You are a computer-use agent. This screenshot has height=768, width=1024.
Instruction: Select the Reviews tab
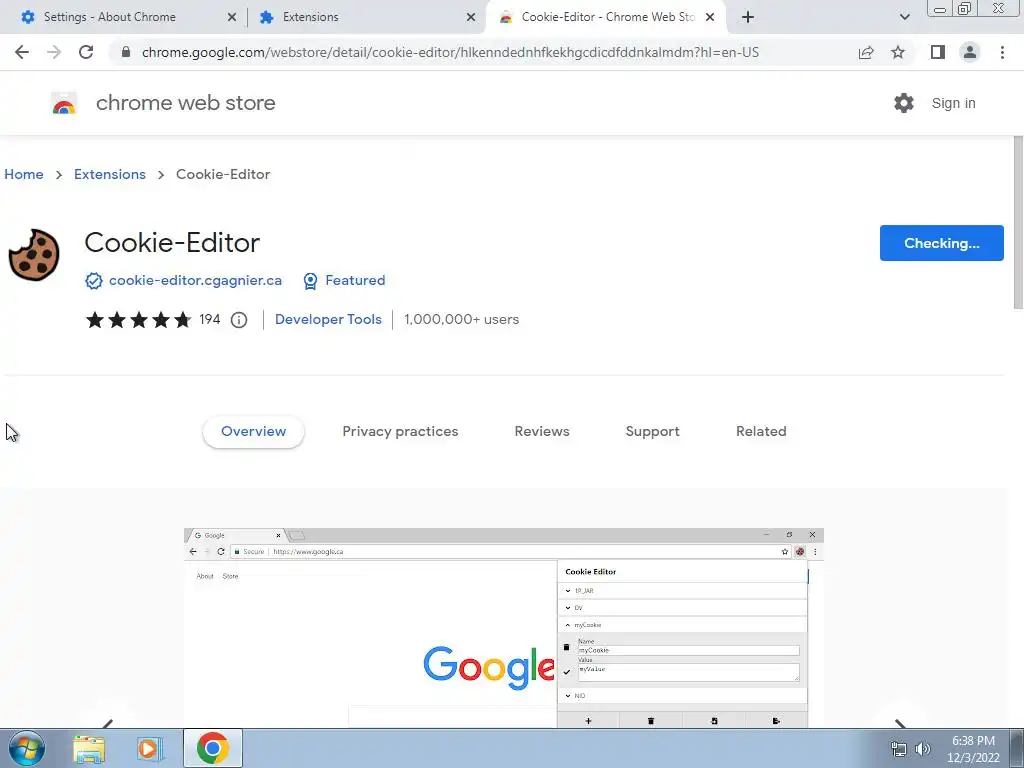pyautogui.click(x=542, y=432)
